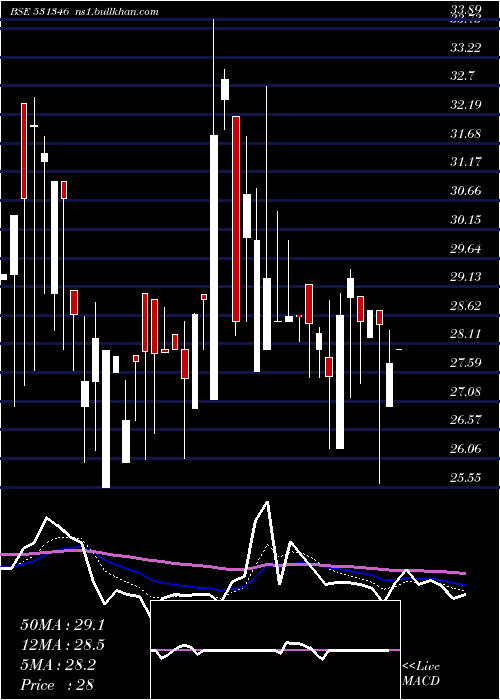Click the 27.08 price axis label

[466, 392]
